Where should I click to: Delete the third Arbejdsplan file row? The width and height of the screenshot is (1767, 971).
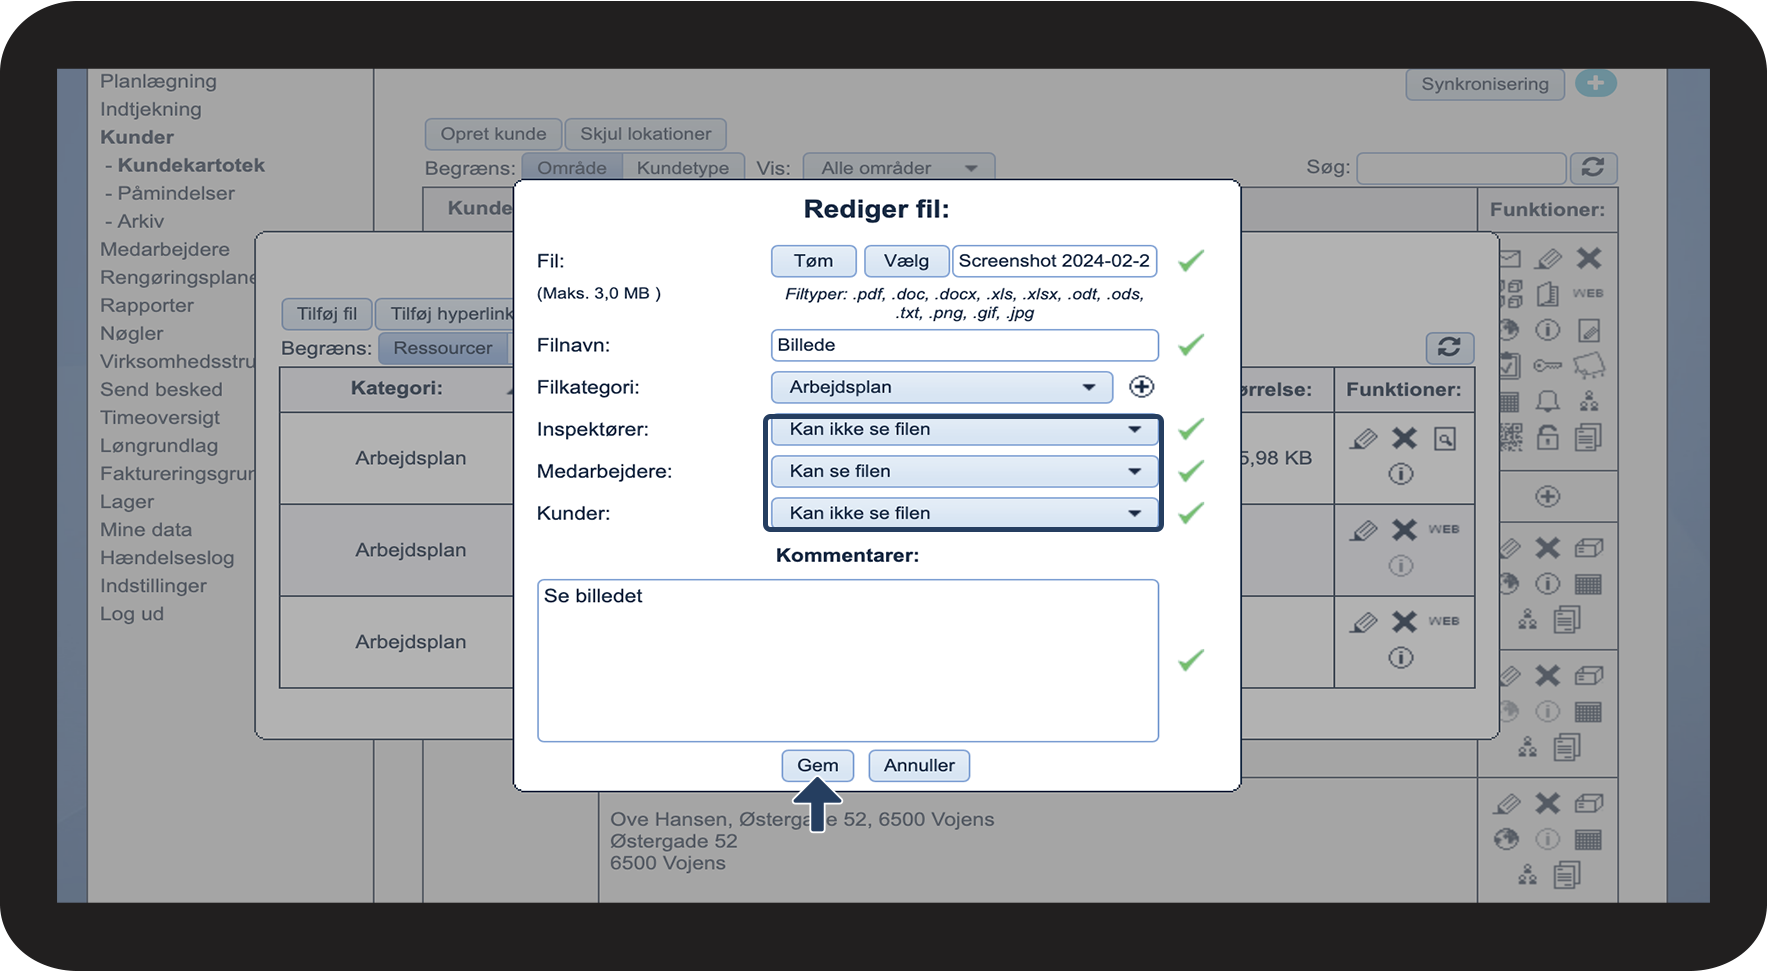[x=1404, y=621]
